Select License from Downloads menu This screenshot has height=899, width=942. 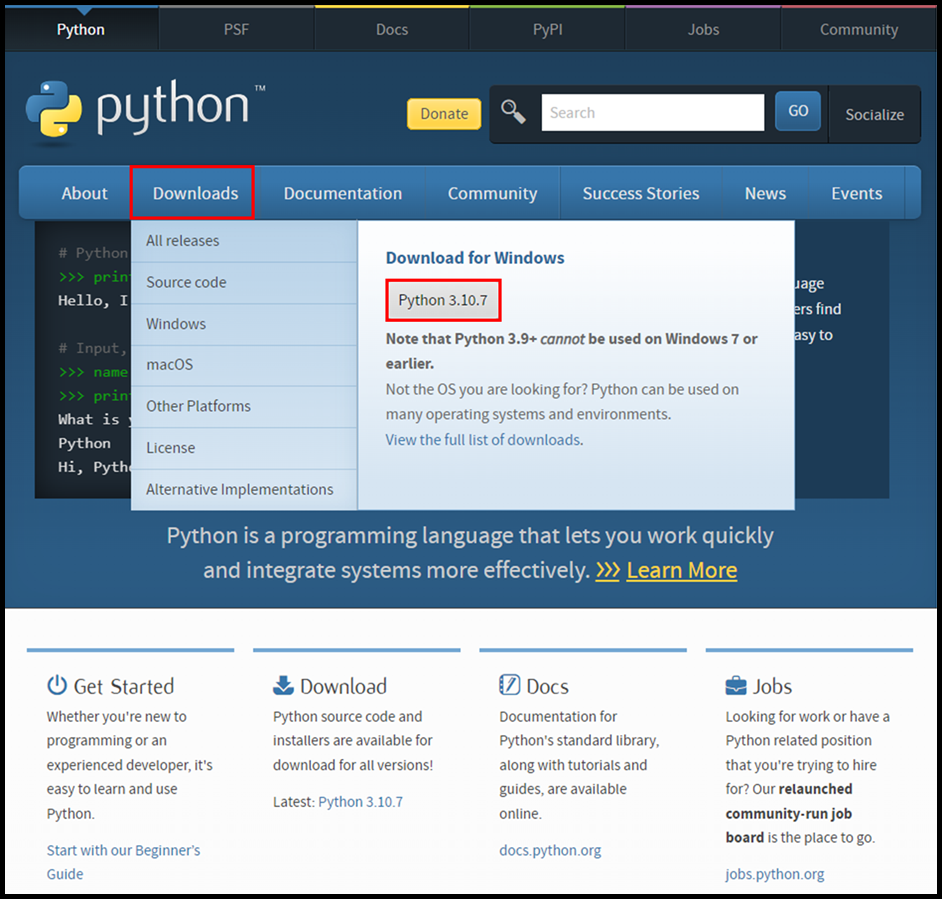pos(244,448)
